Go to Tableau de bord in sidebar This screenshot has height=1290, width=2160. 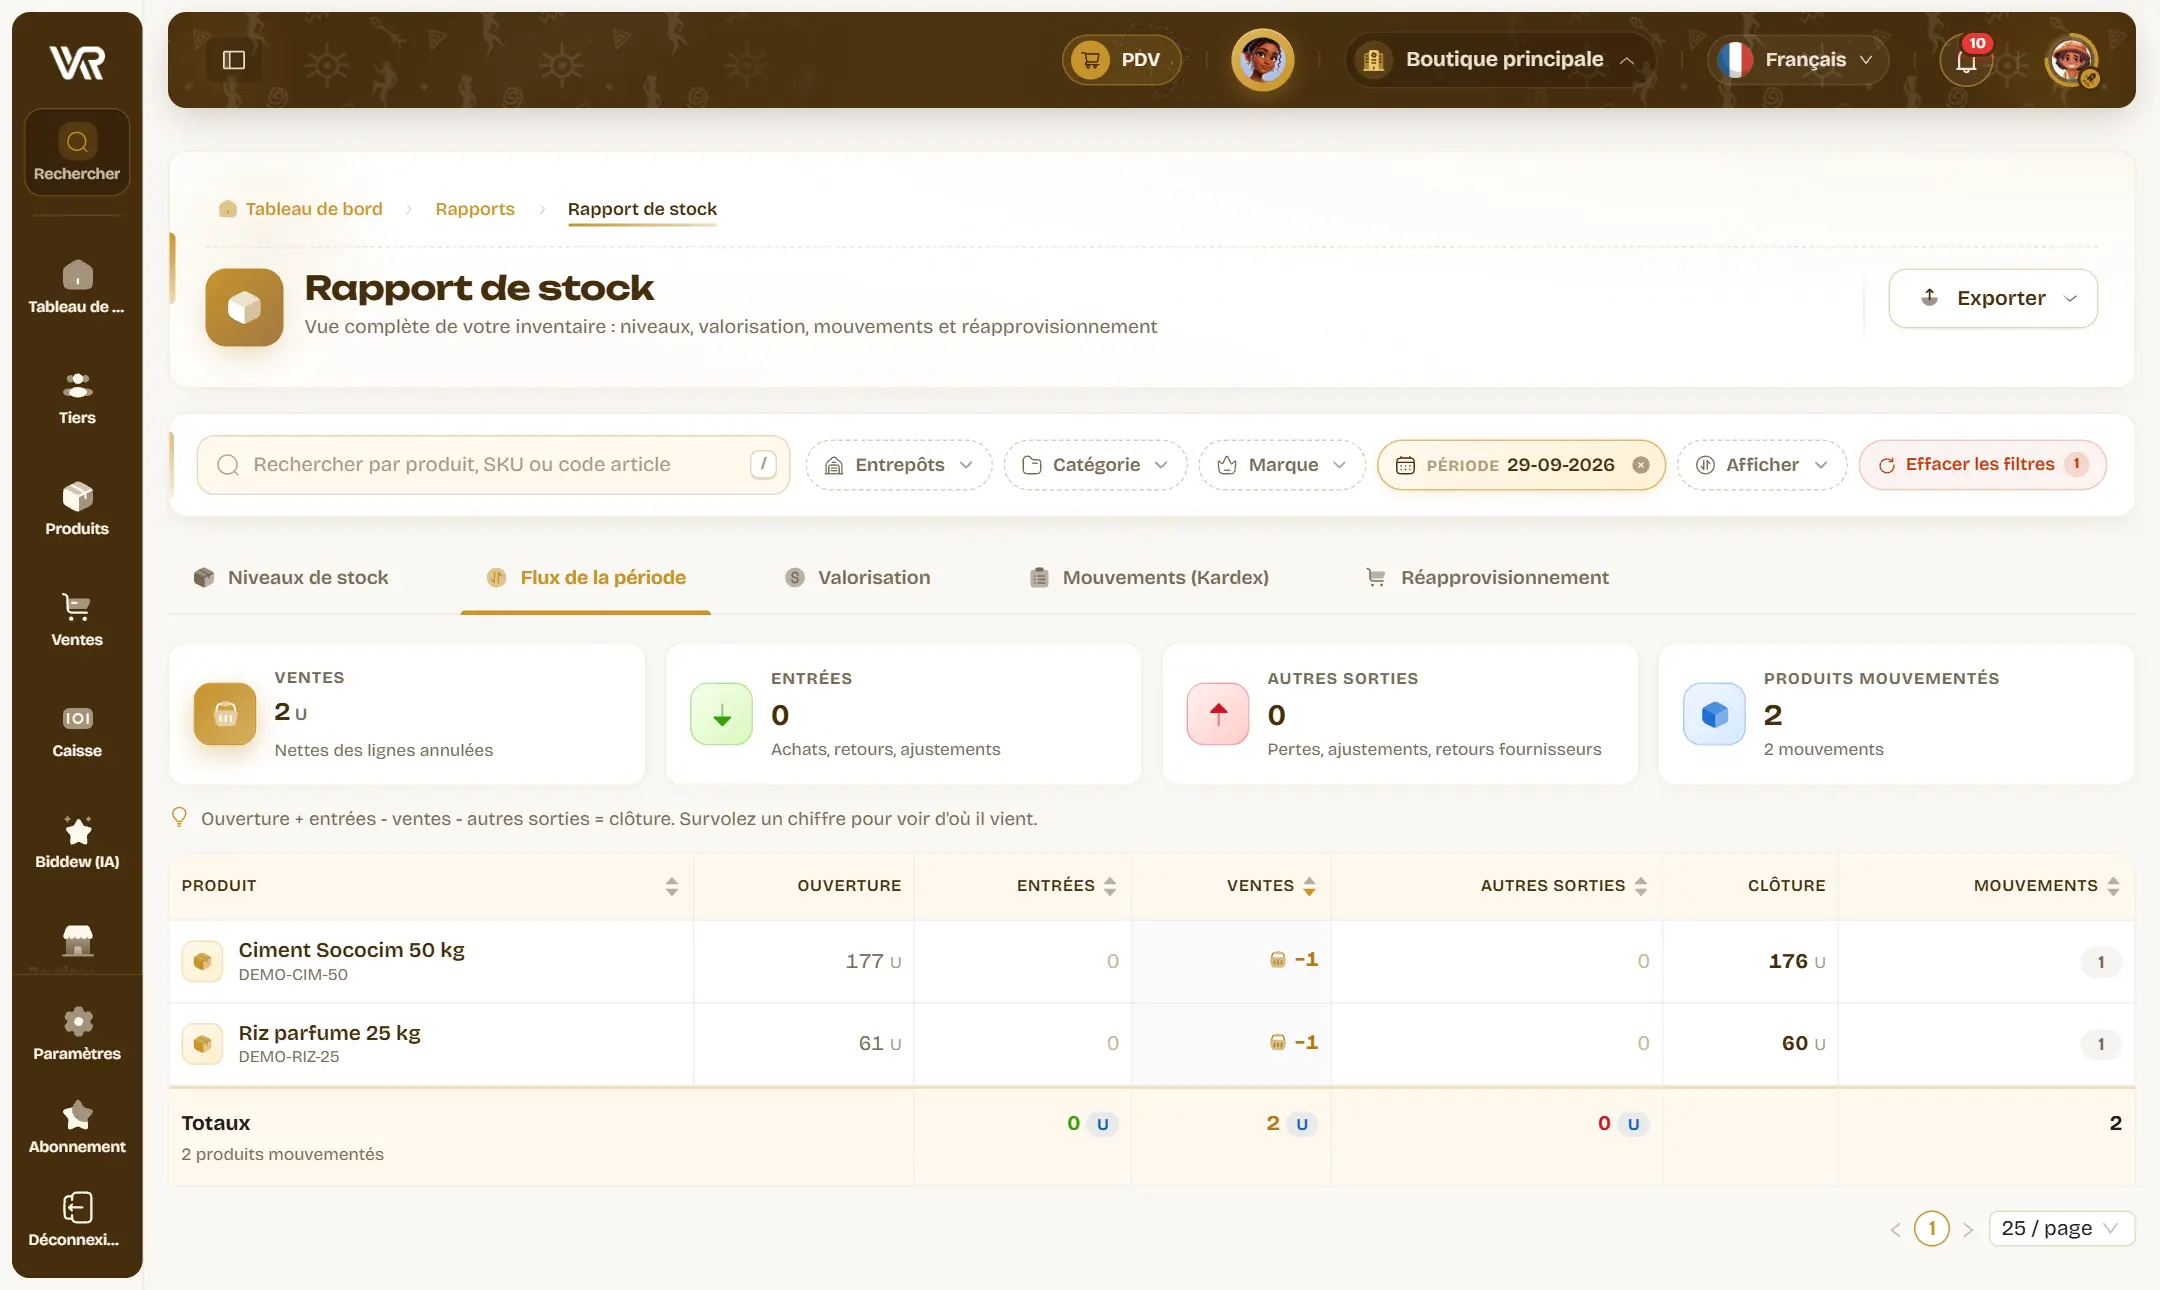click(77, 287)
